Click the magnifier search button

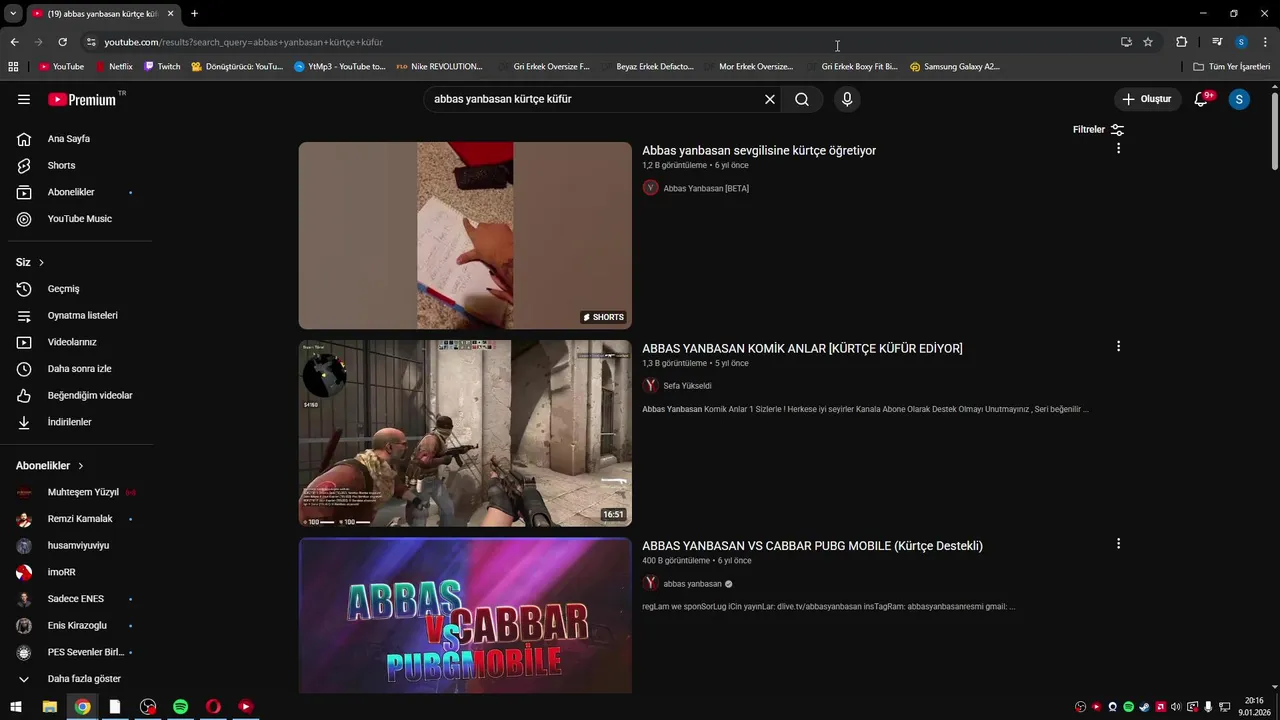[x=802, y=99]
